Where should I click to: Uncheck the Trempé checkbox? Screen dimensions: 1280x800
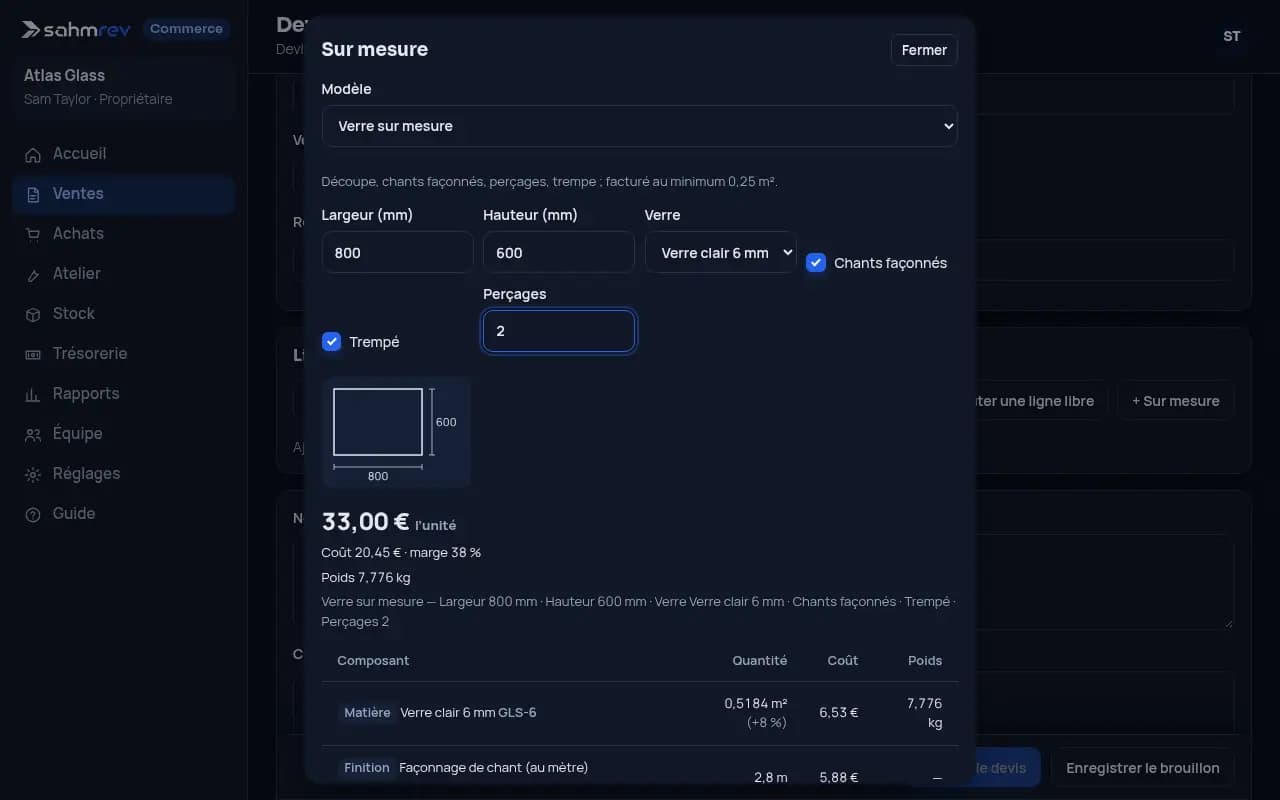tap(332, 341)
